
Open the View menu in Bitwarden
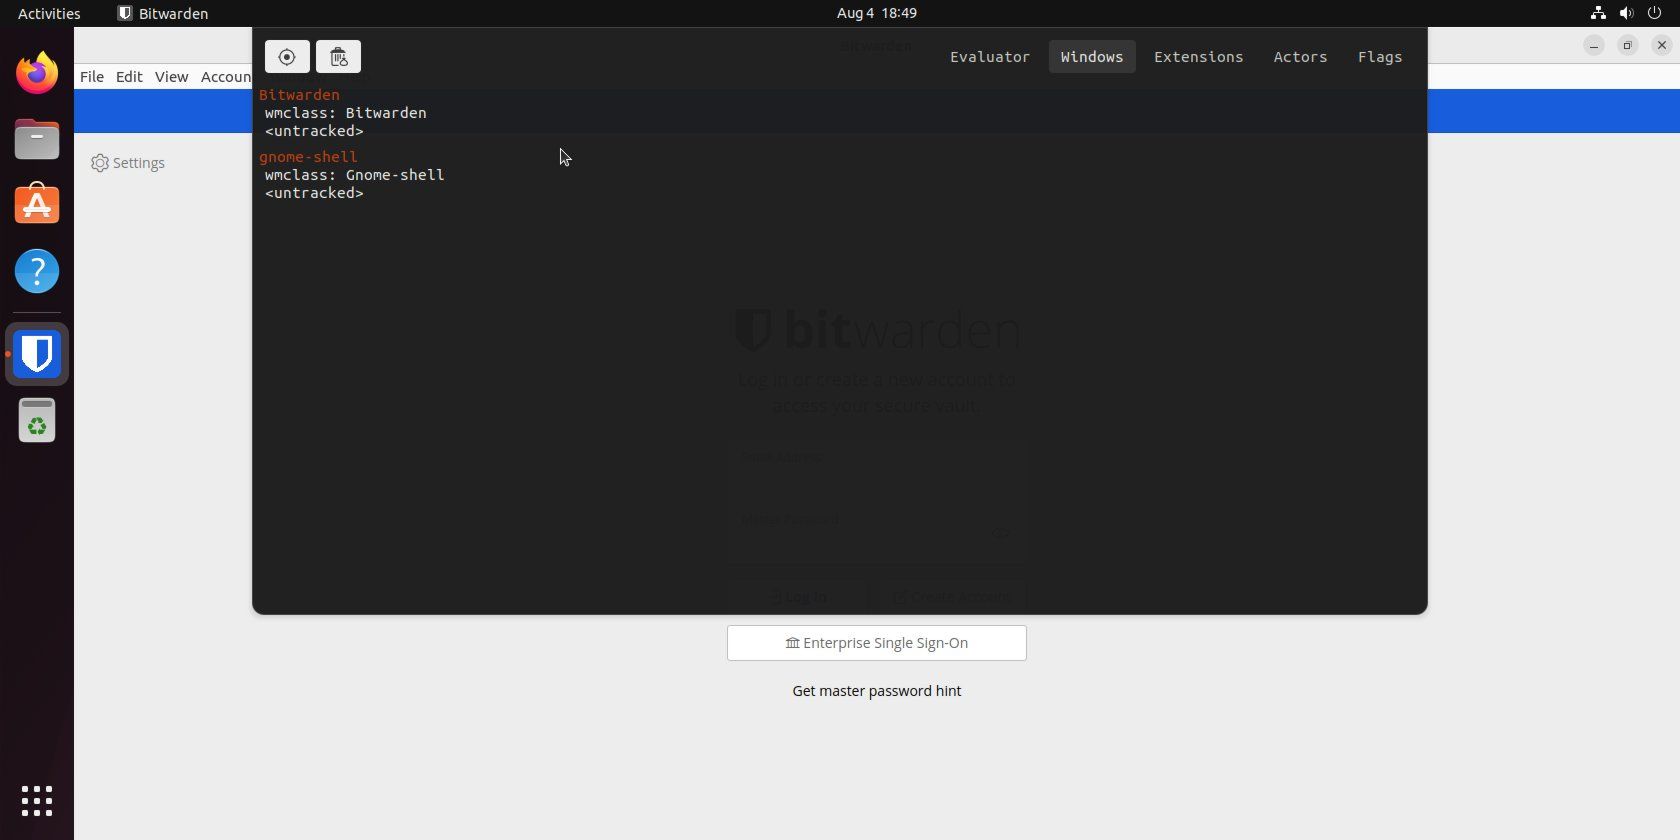click(171, 77)
